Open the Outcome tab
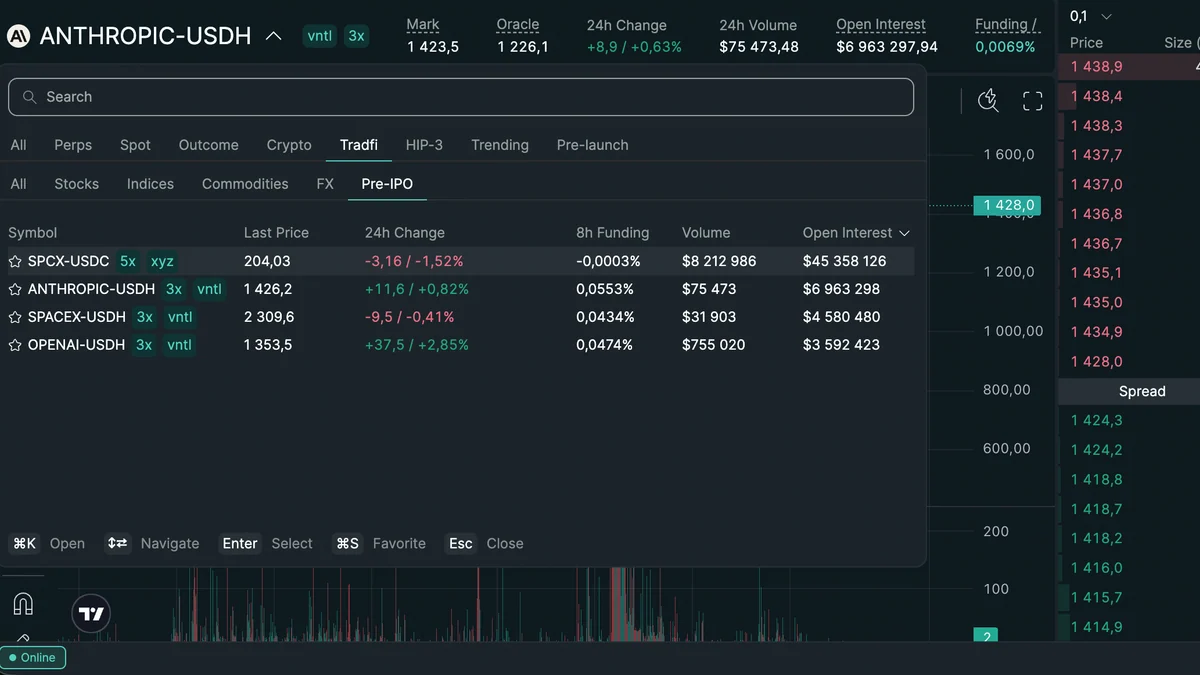The width and height of the screenshot is (1200, 675). [208, 145]
